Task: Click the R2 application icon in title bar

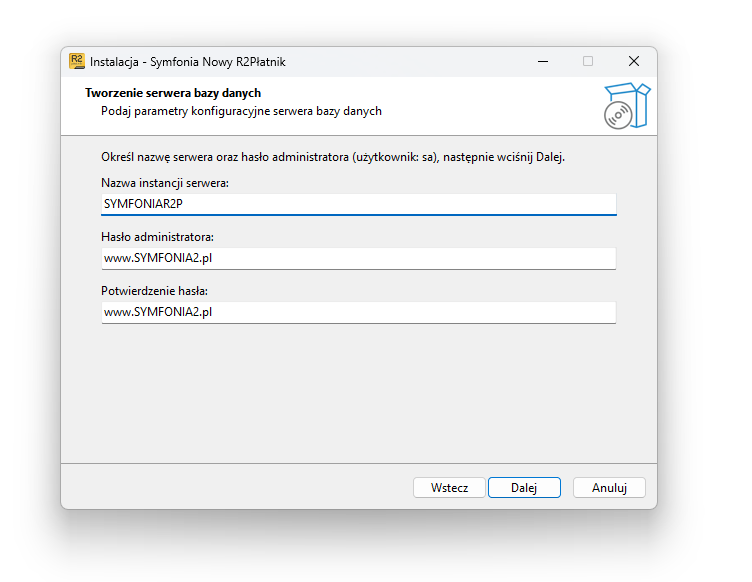Action: tap(77, 61)
